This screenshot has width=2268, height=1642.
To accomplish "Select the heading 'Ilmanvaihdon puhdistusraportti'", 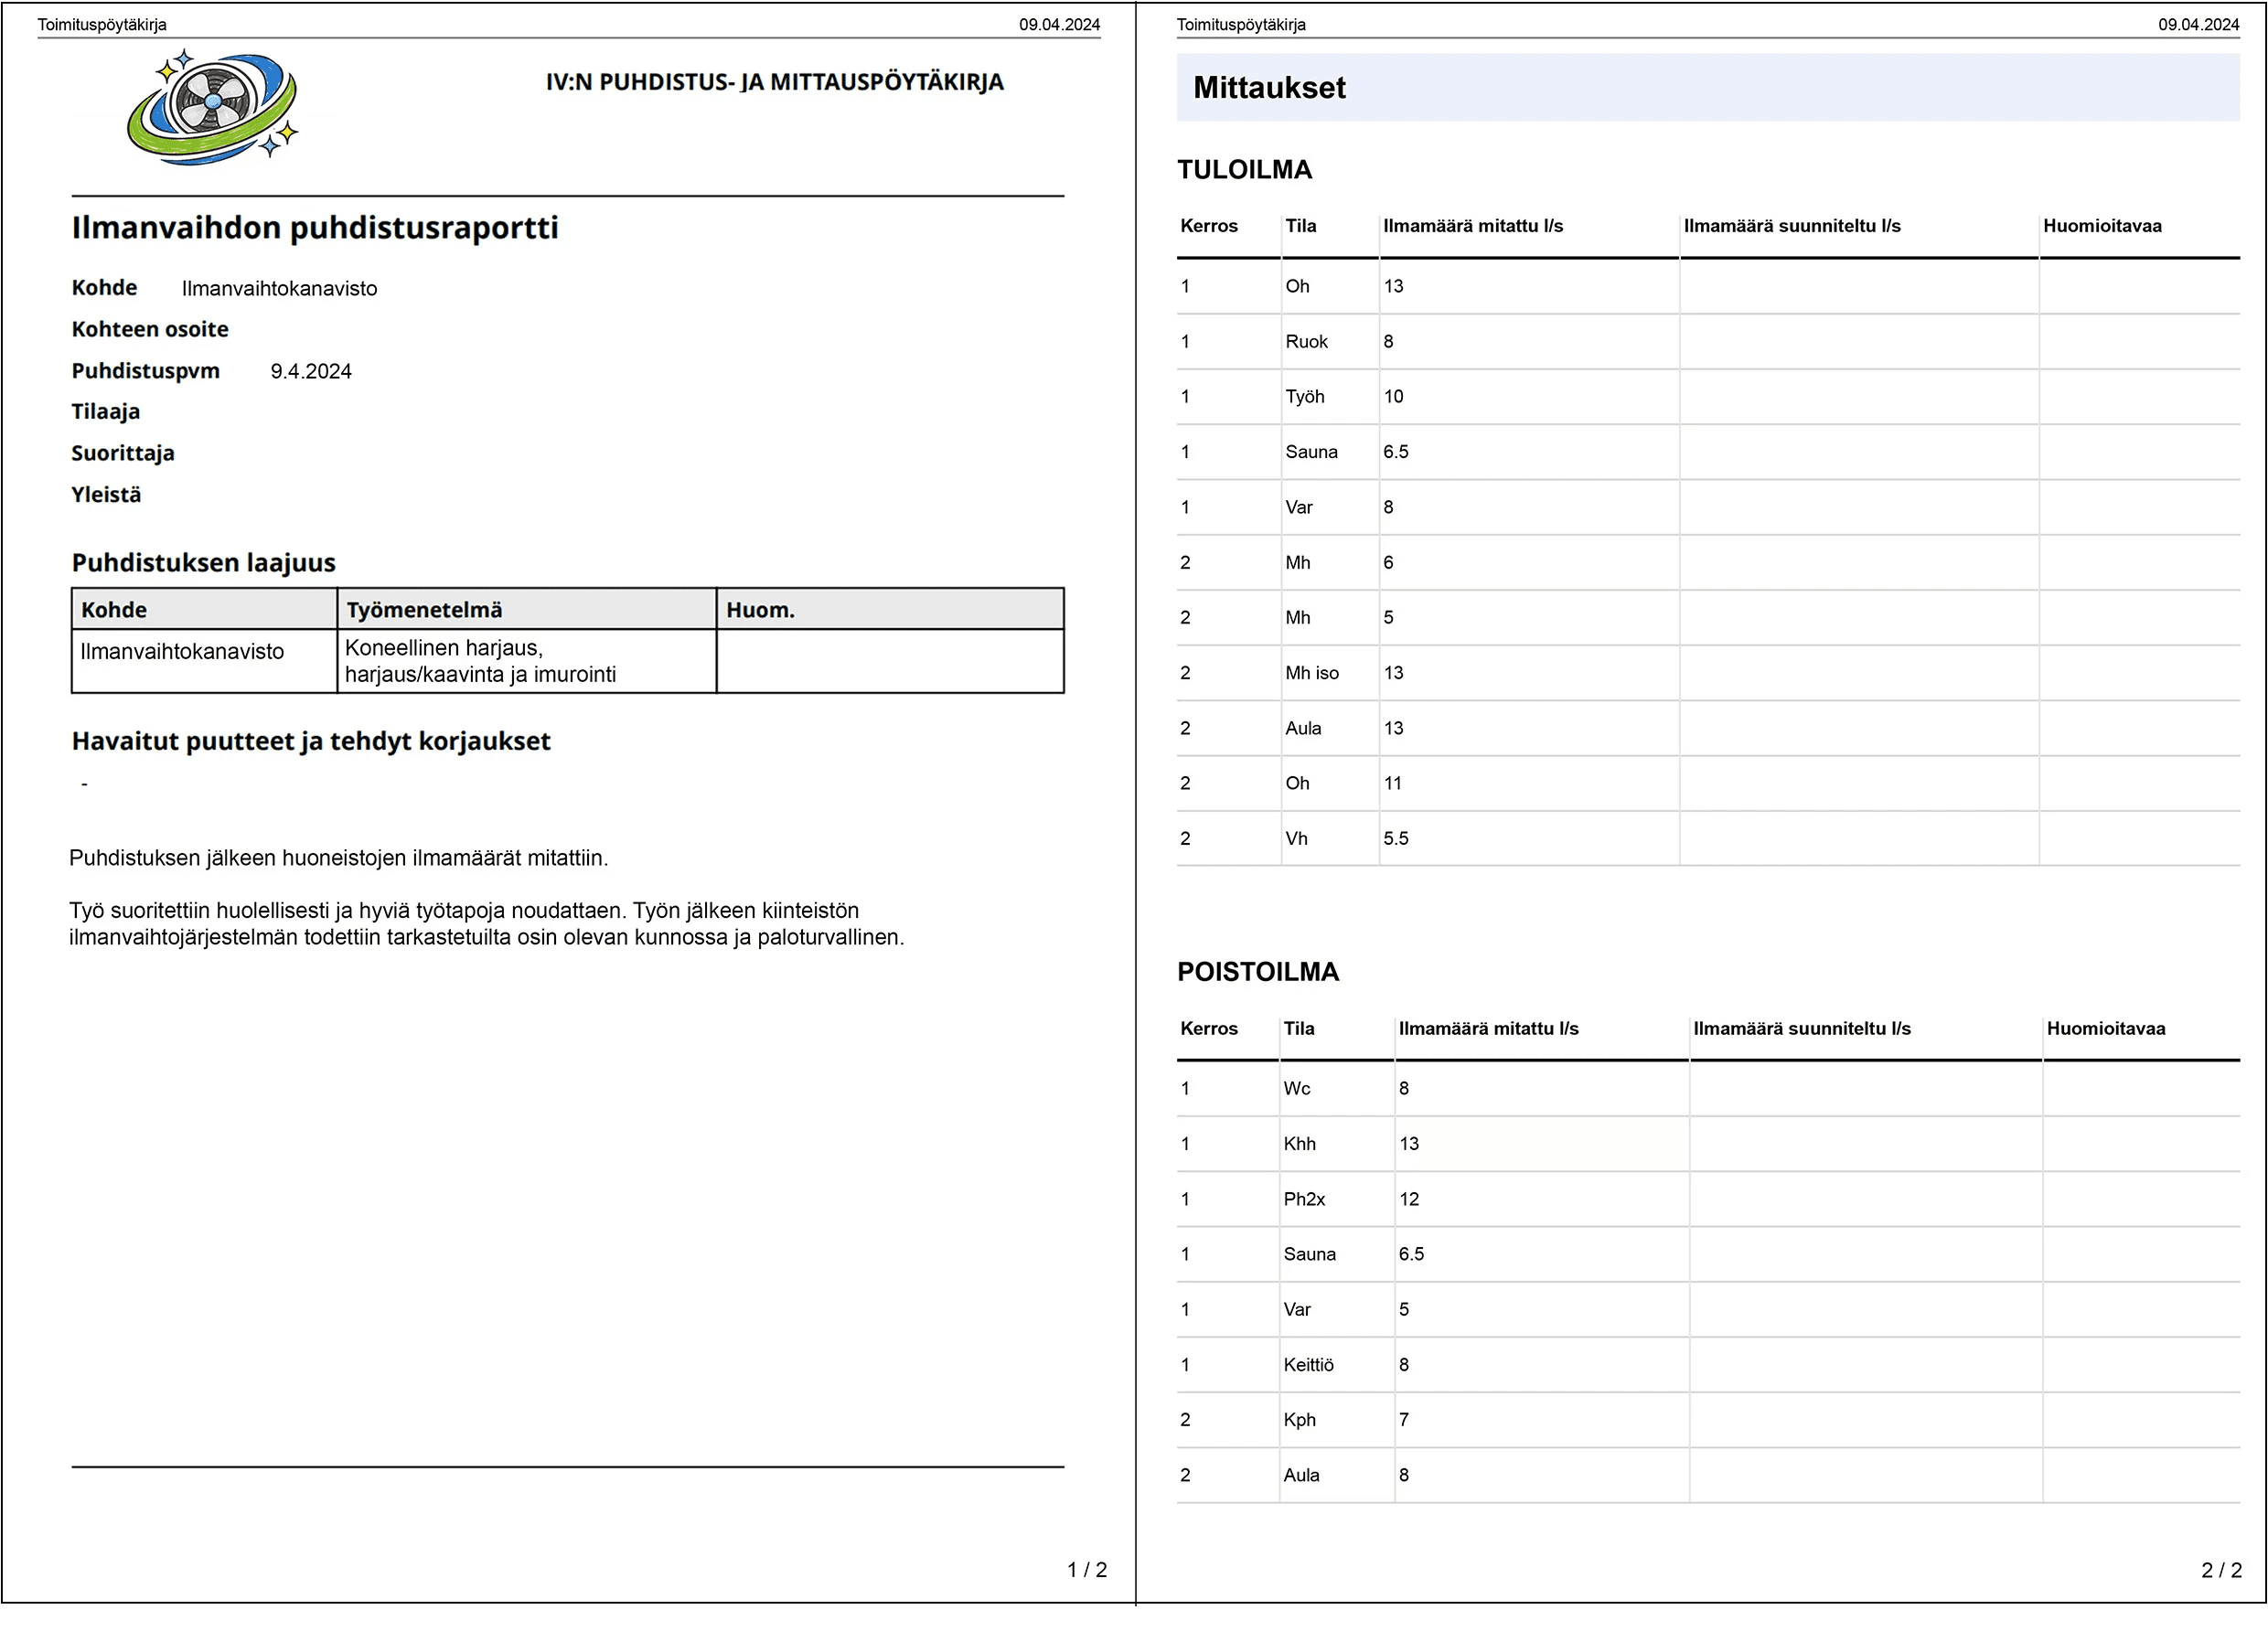I will point(315,228).
